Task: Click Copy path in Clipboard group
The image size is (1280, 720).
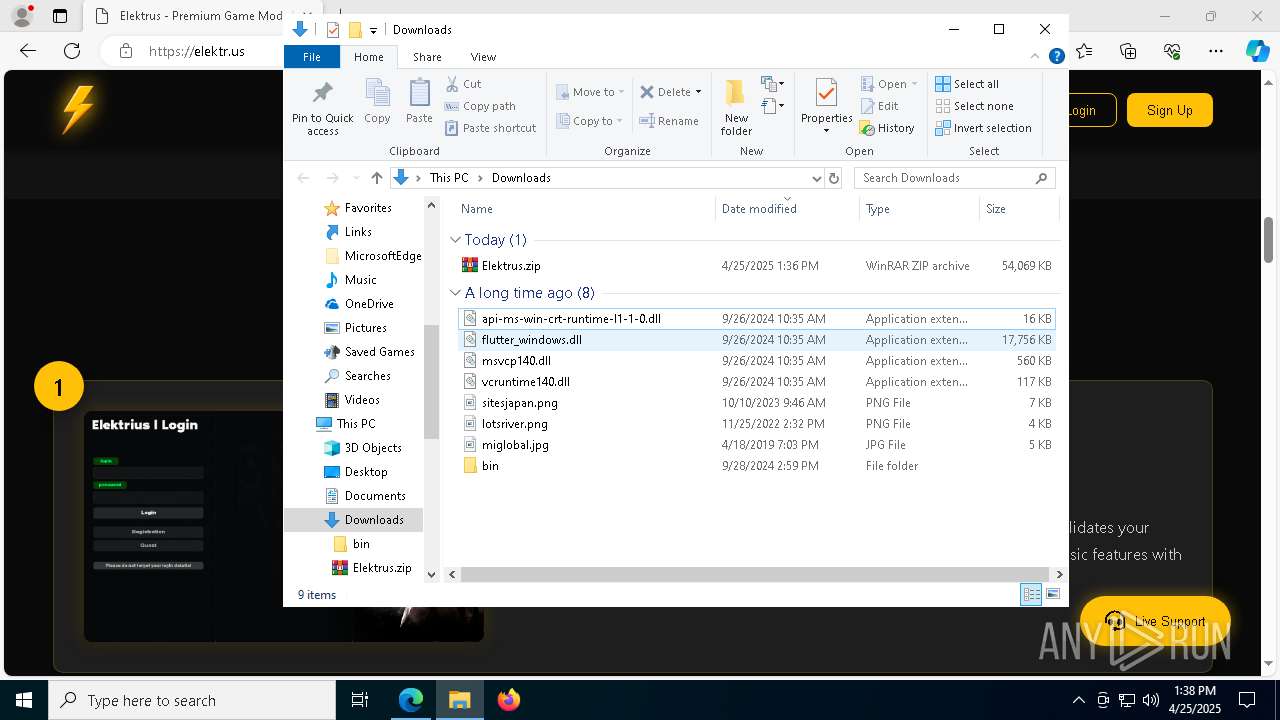Action: [x=480, y=106]
